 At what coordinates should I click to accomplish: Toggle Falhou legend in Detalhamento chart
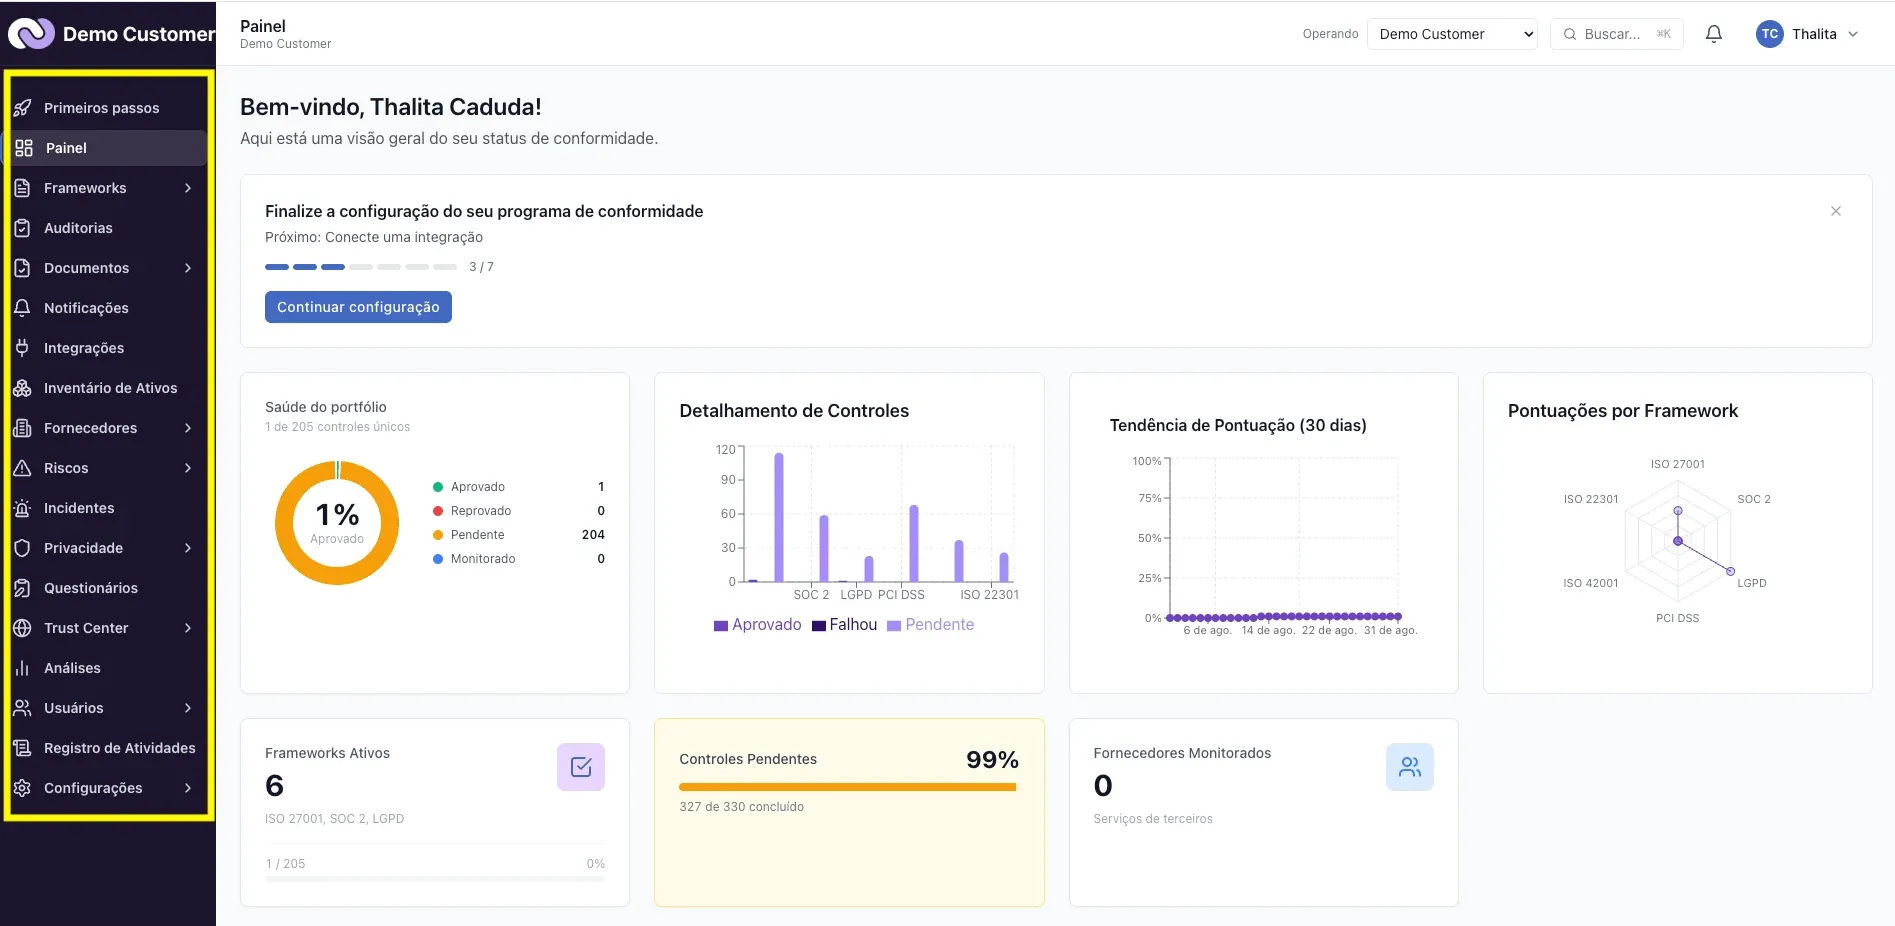point(845,625)
